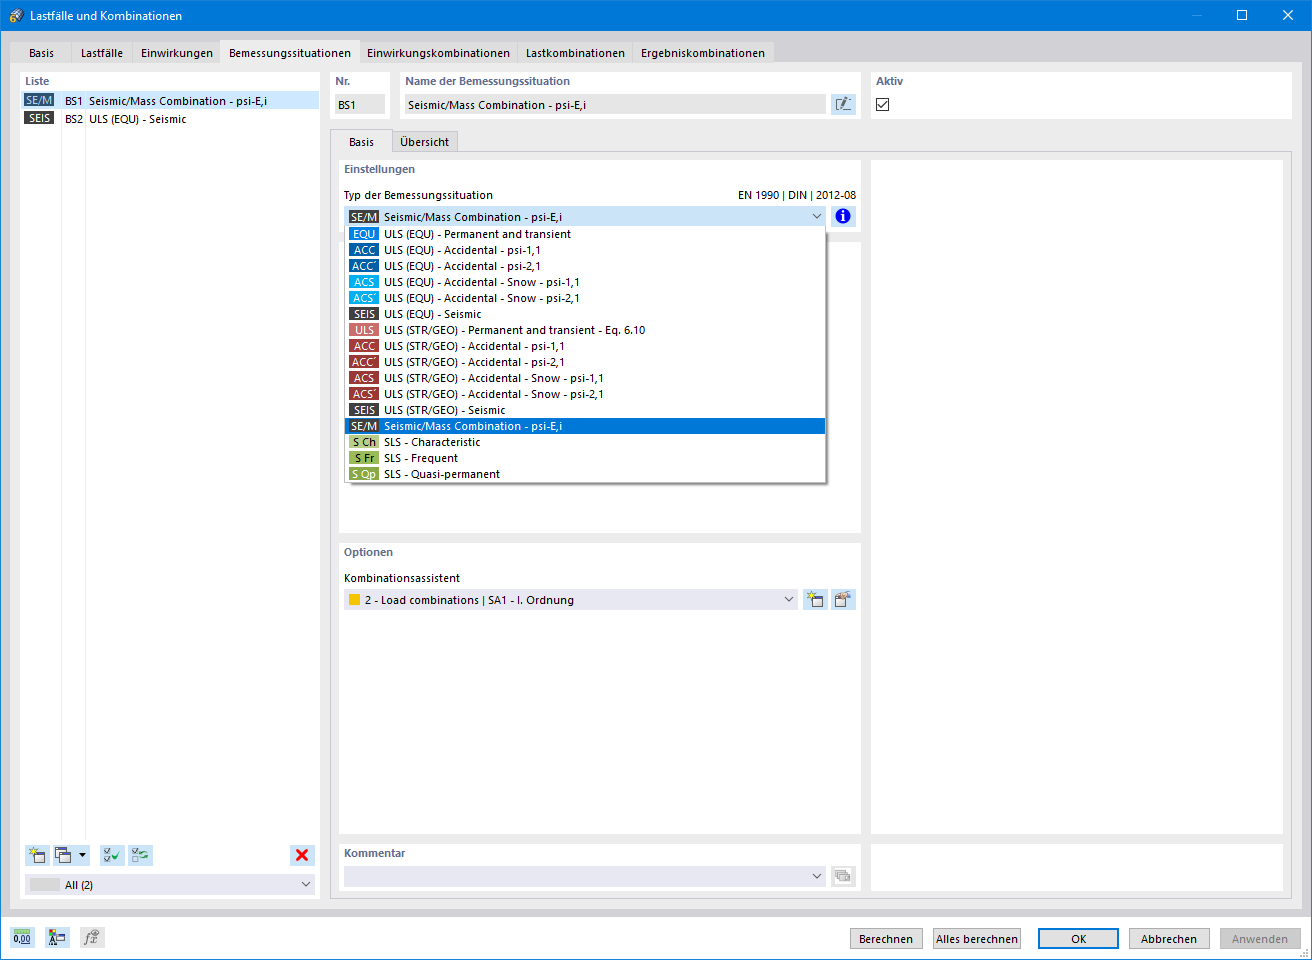Copy the selected design situation
This screenshot has width=1312, height=960.
(x=64, y=855)
